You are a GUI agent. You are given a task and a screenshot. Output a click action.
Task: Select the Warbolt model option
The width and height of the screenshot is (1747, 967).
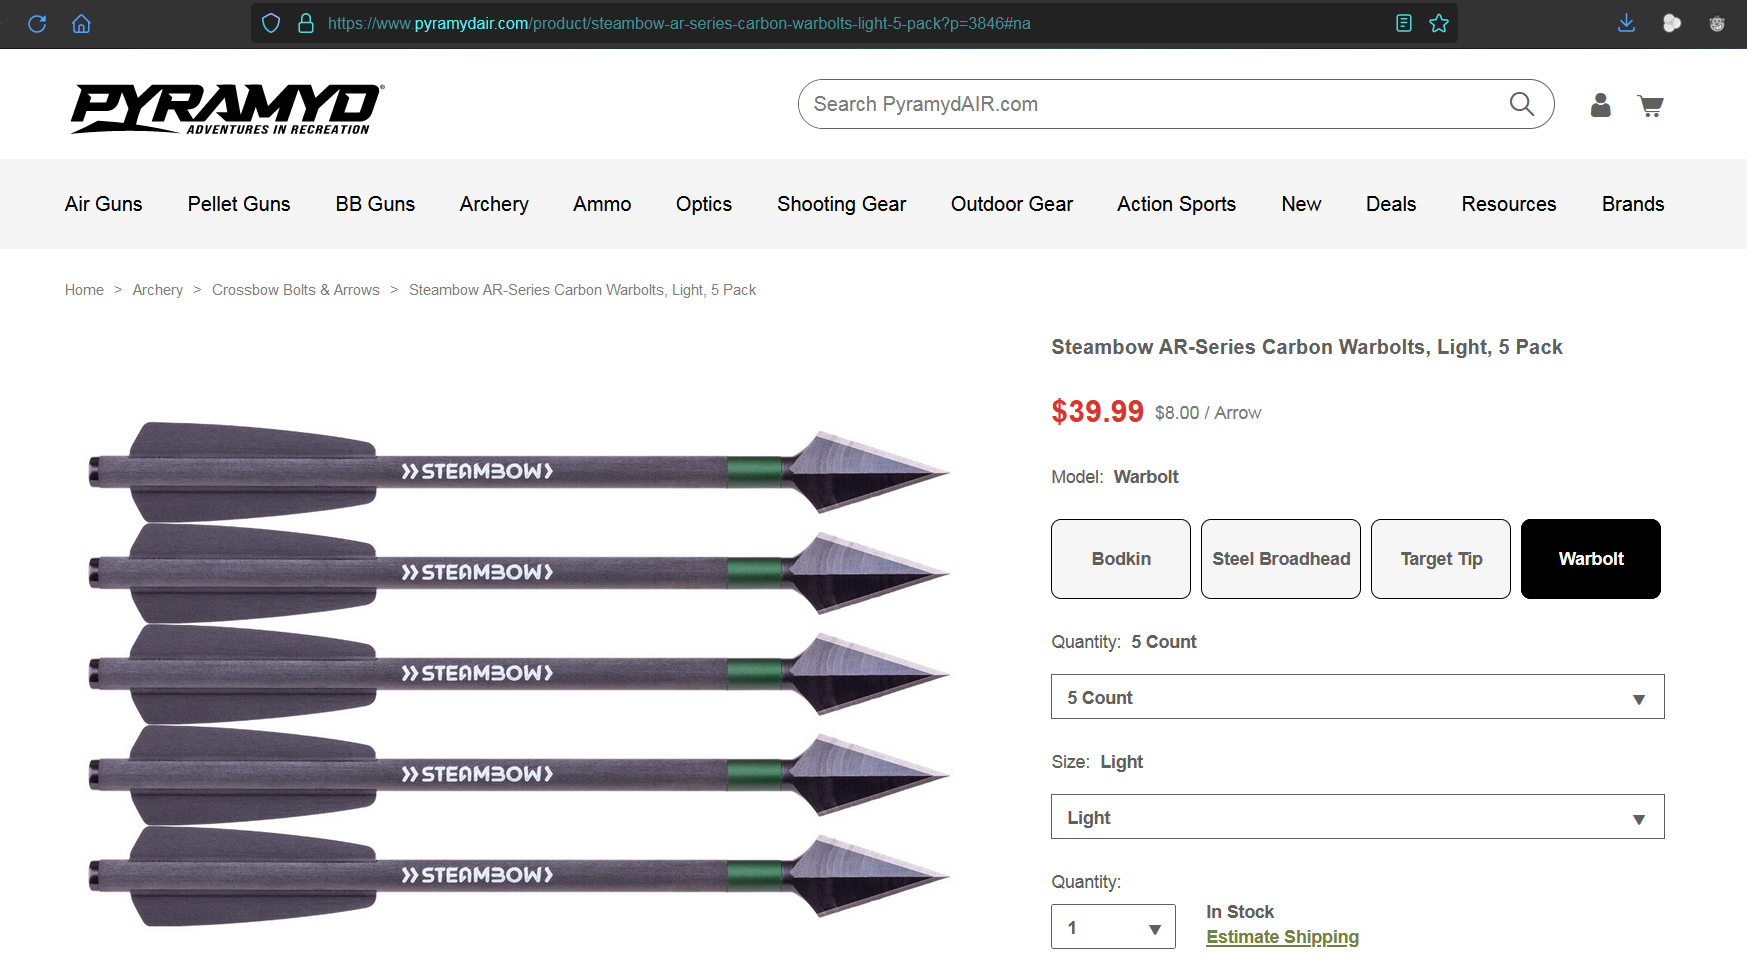click(x=1591, y=559)
